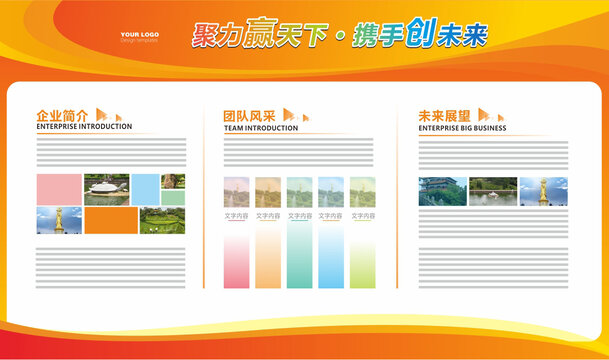Open the golden statue photo under 未来展望
This screenshot has height=360, width=609.
[x=544, y=191]
